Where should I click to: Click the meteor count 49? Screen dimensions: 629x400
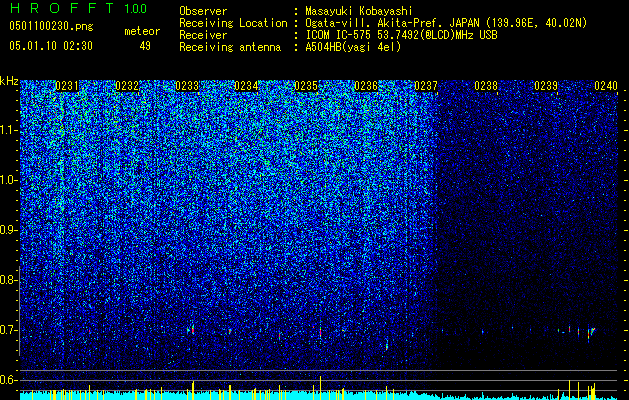point(145,46)
